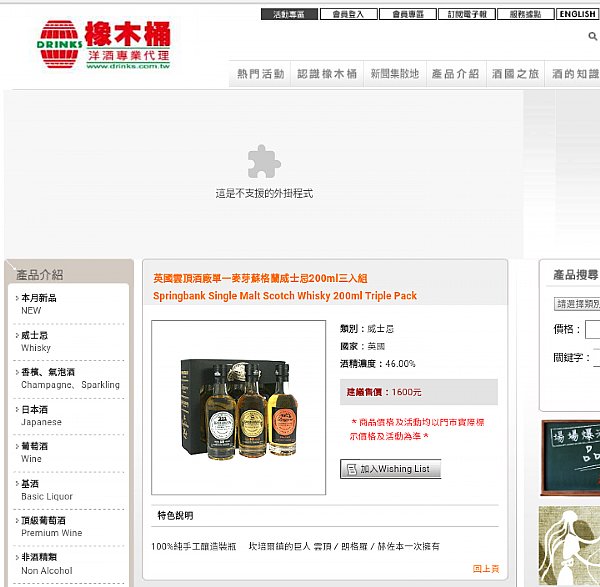Click the 回上頁 back link

(486, 569)
